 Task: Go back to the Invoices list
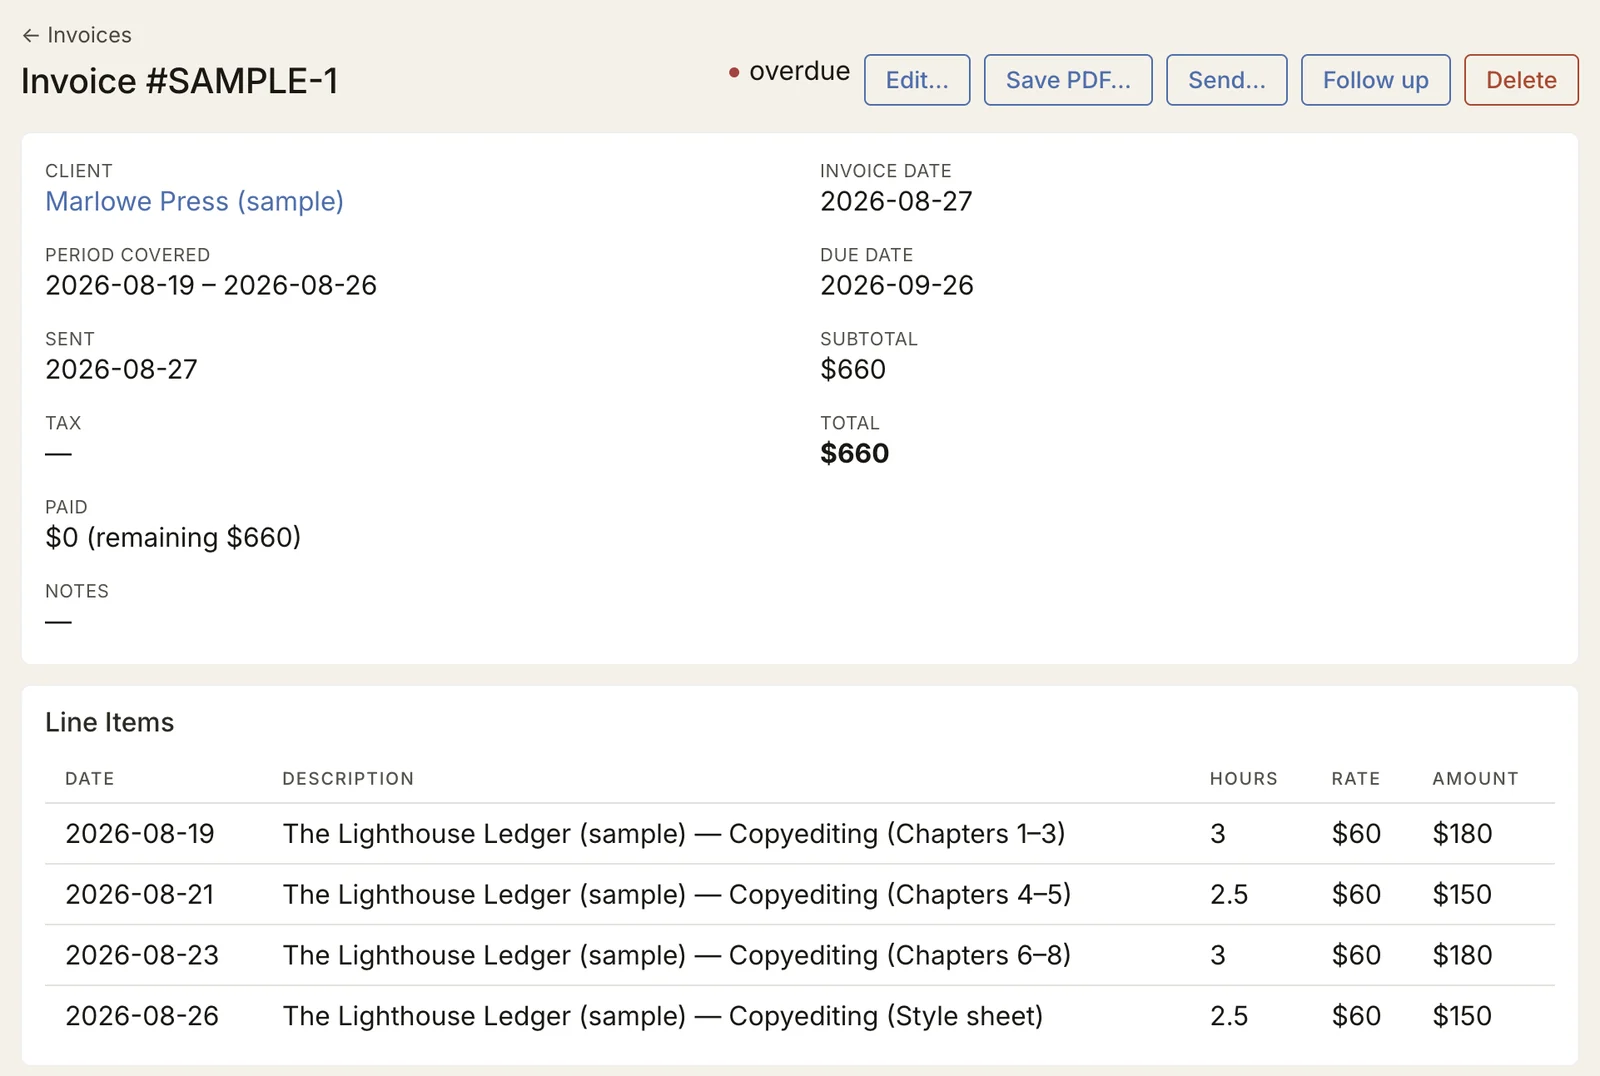77,35
